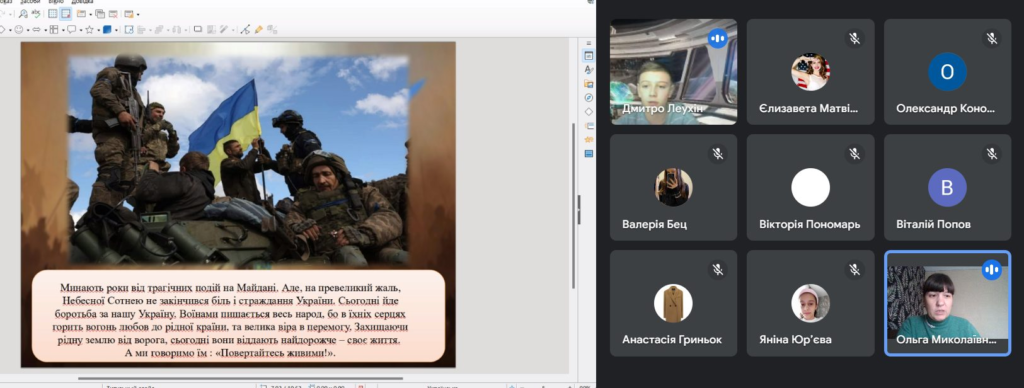Open the Довідка menu
Viewport: 1024px width, 388px height.
[x=82, y=2]
